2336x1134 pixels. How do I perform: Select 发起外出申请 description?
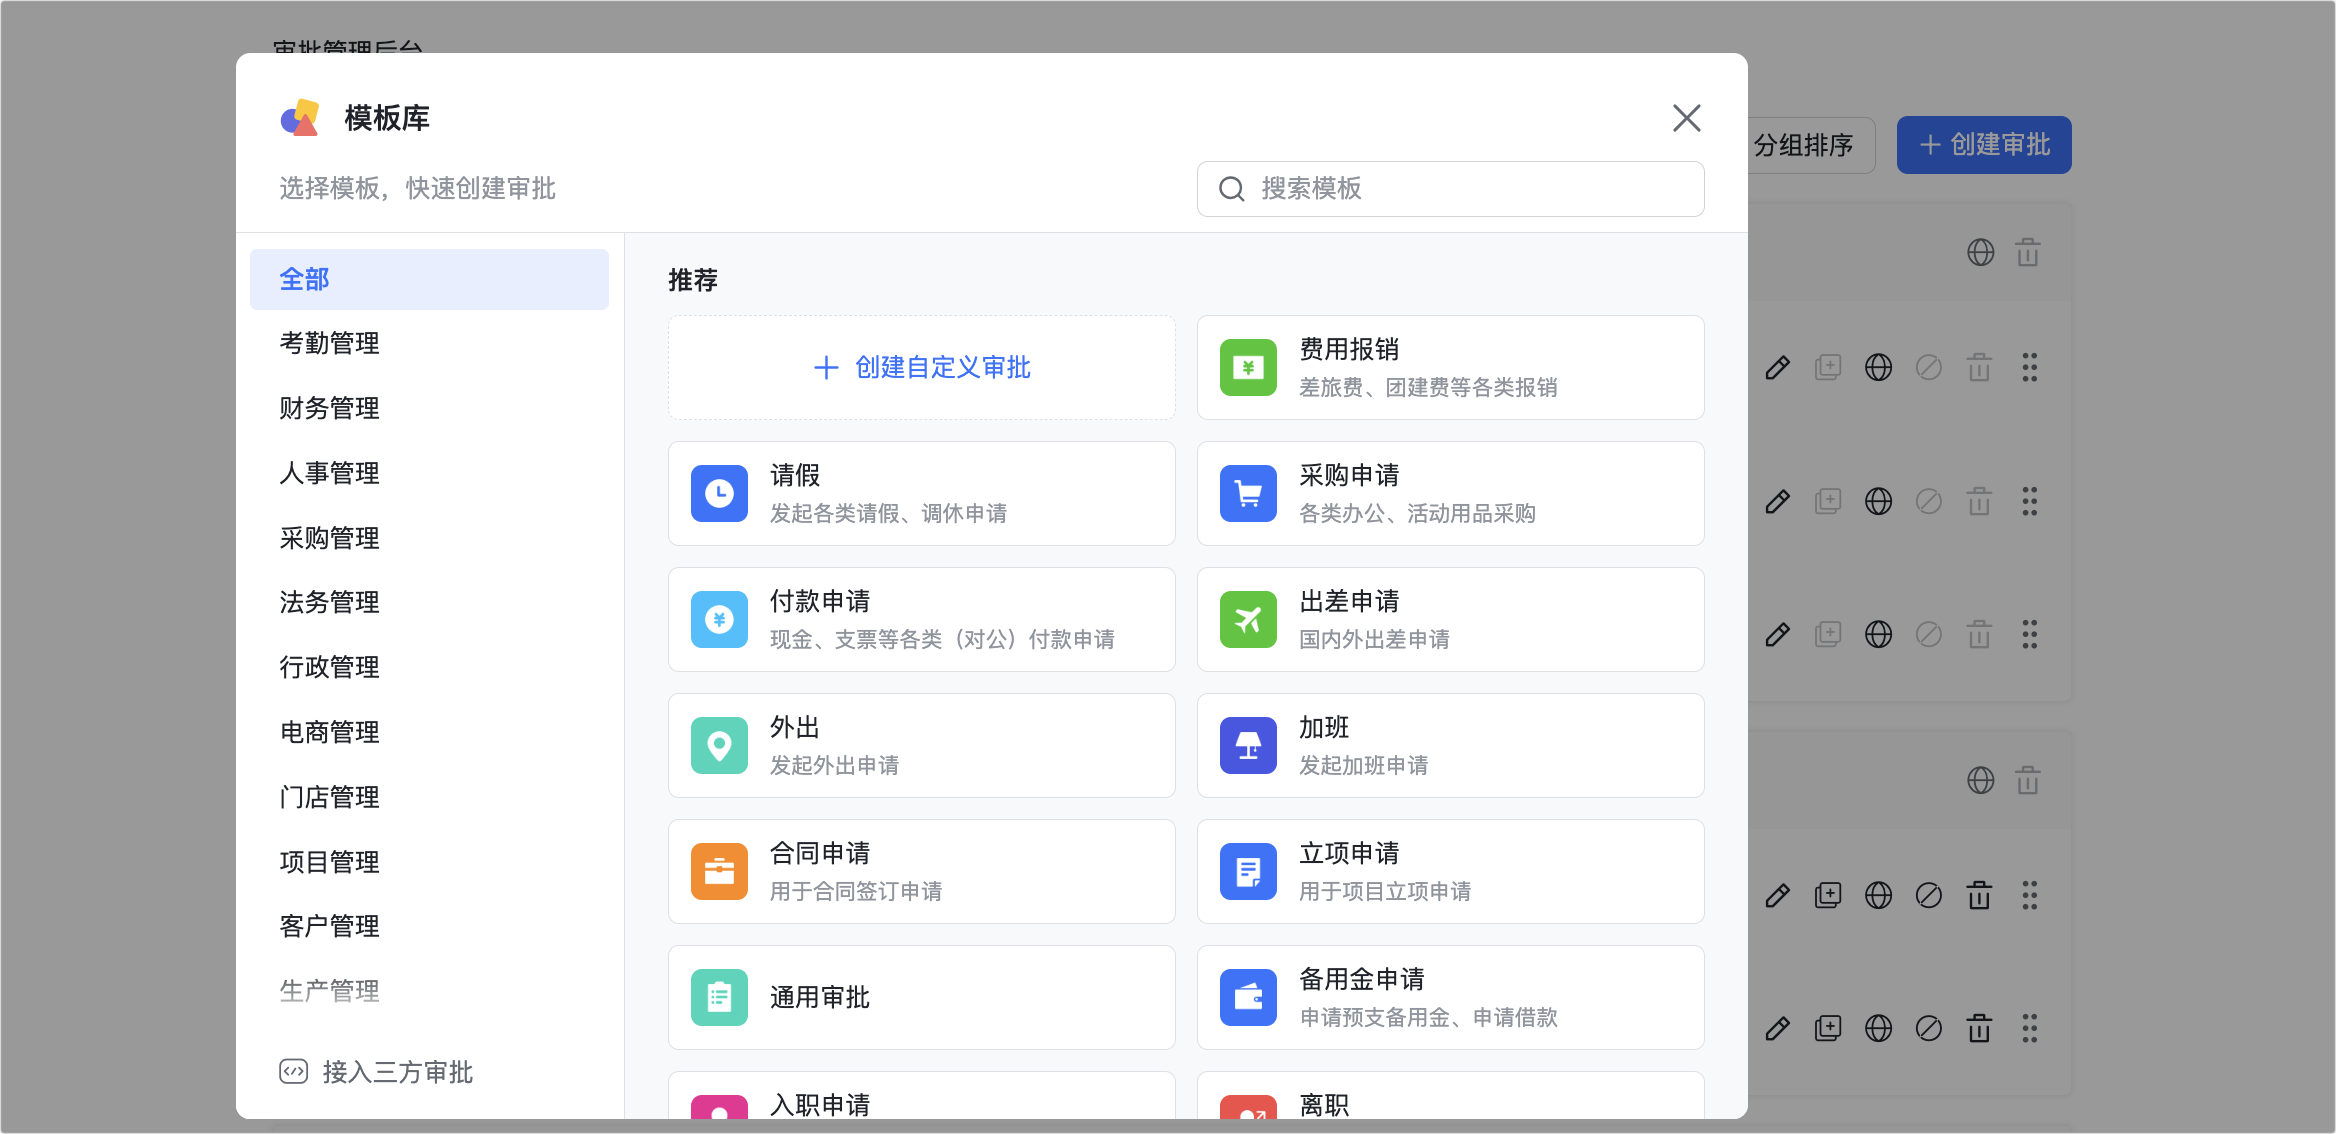coord(834,765)
